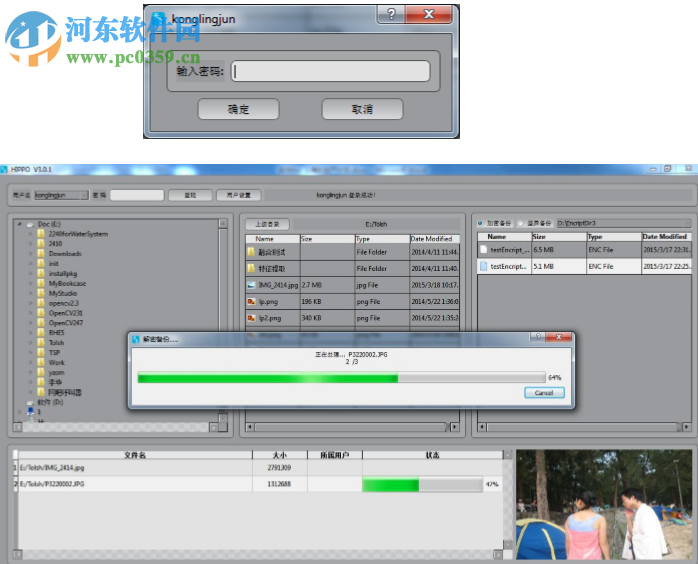Click the 解密备份 dialog title icon
Viewport: 698px width, 564px height.
(x=136, y=339)
